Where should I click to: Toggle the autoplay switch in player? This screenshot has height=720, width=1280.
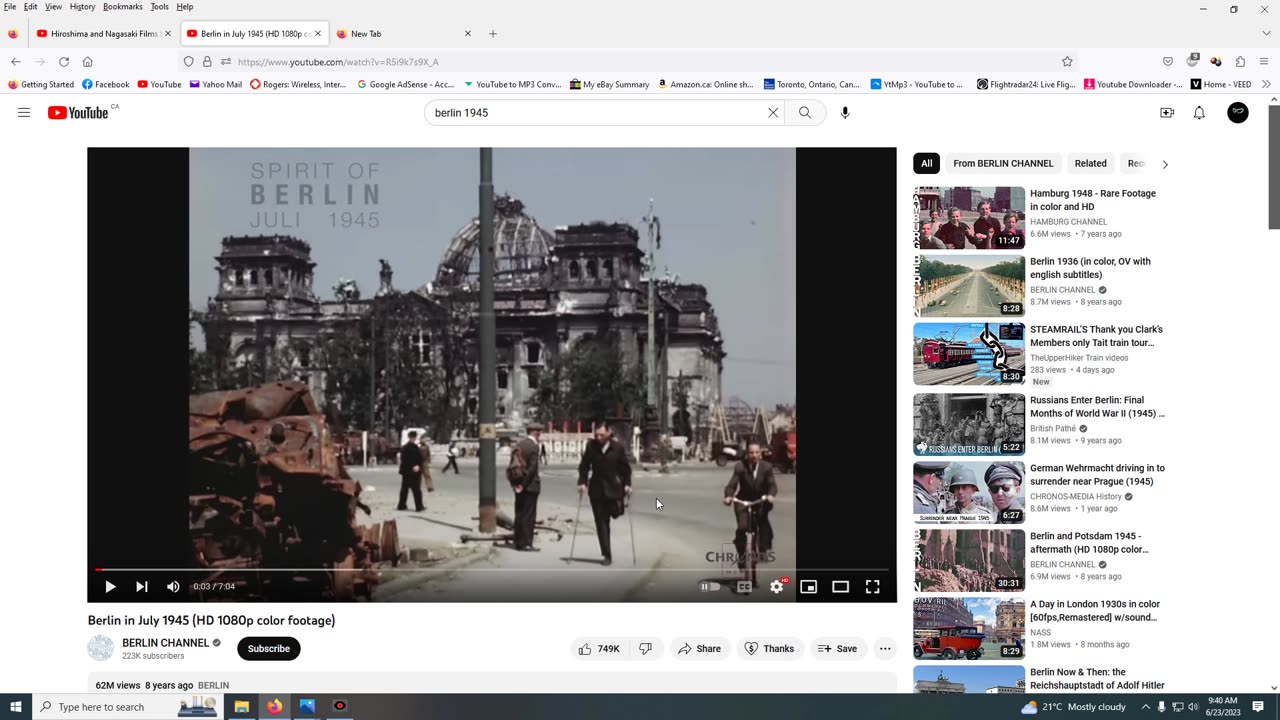(x=710, y=587)
